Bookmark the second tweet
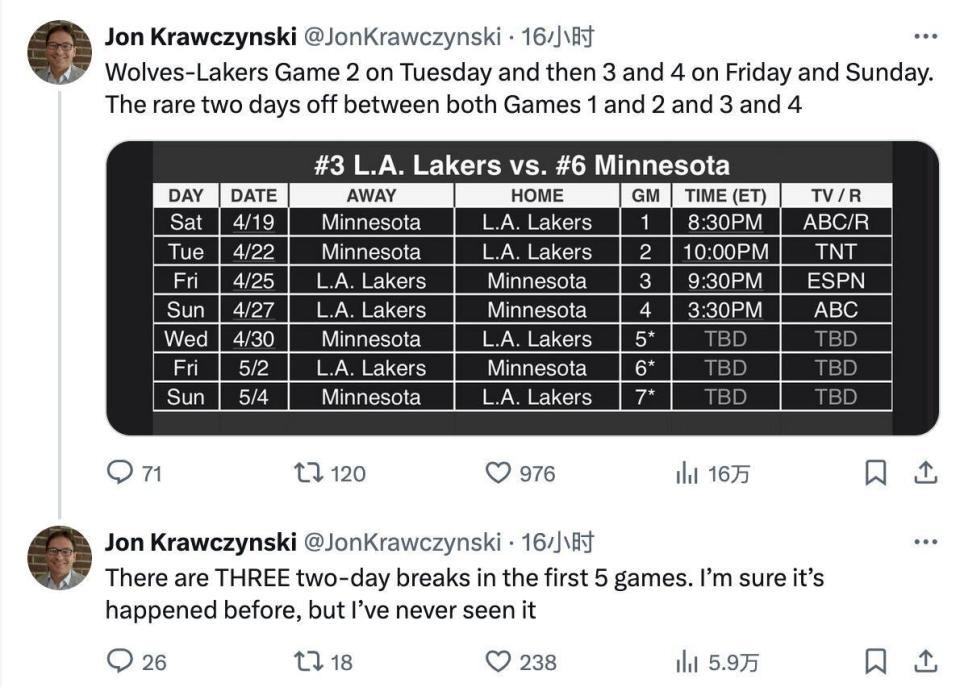Screen dimensions: 960x687 pyautogui.click(x=875, y=661)
